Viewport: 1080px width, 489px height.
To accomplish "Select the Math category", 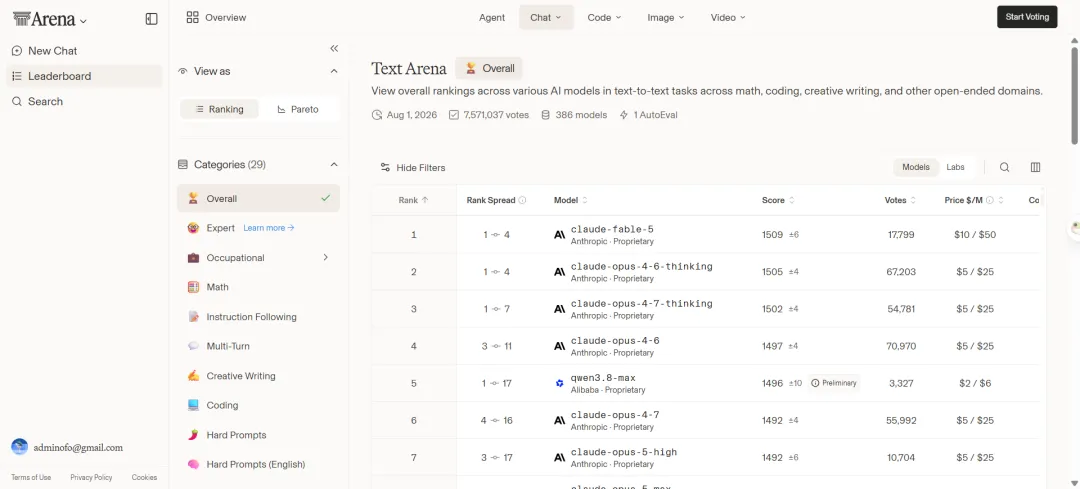I will (x=258, y=287).
